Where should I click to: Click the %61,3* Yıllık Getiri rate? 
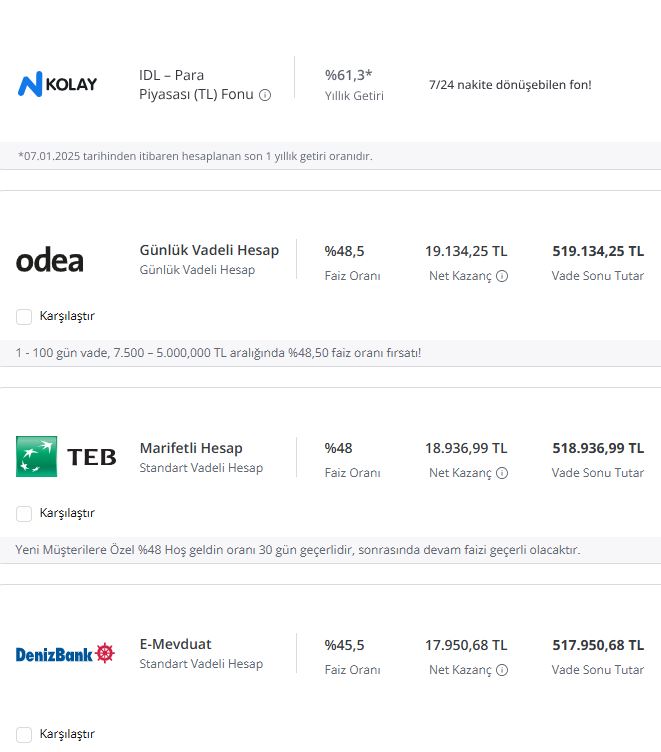point(354,85)
